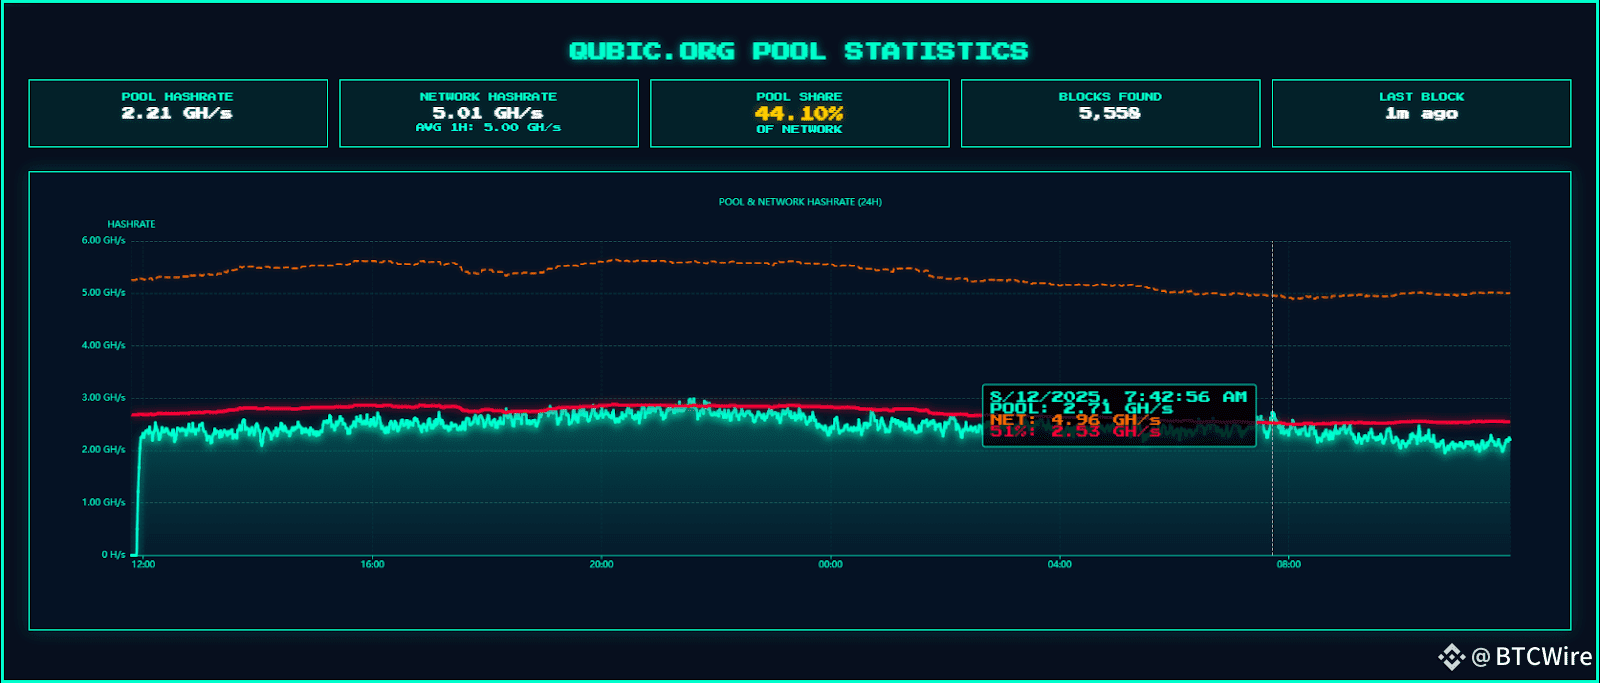Click the Last Block 1m ago value
Screen dimensions: 1600x683
point(1421,113)
